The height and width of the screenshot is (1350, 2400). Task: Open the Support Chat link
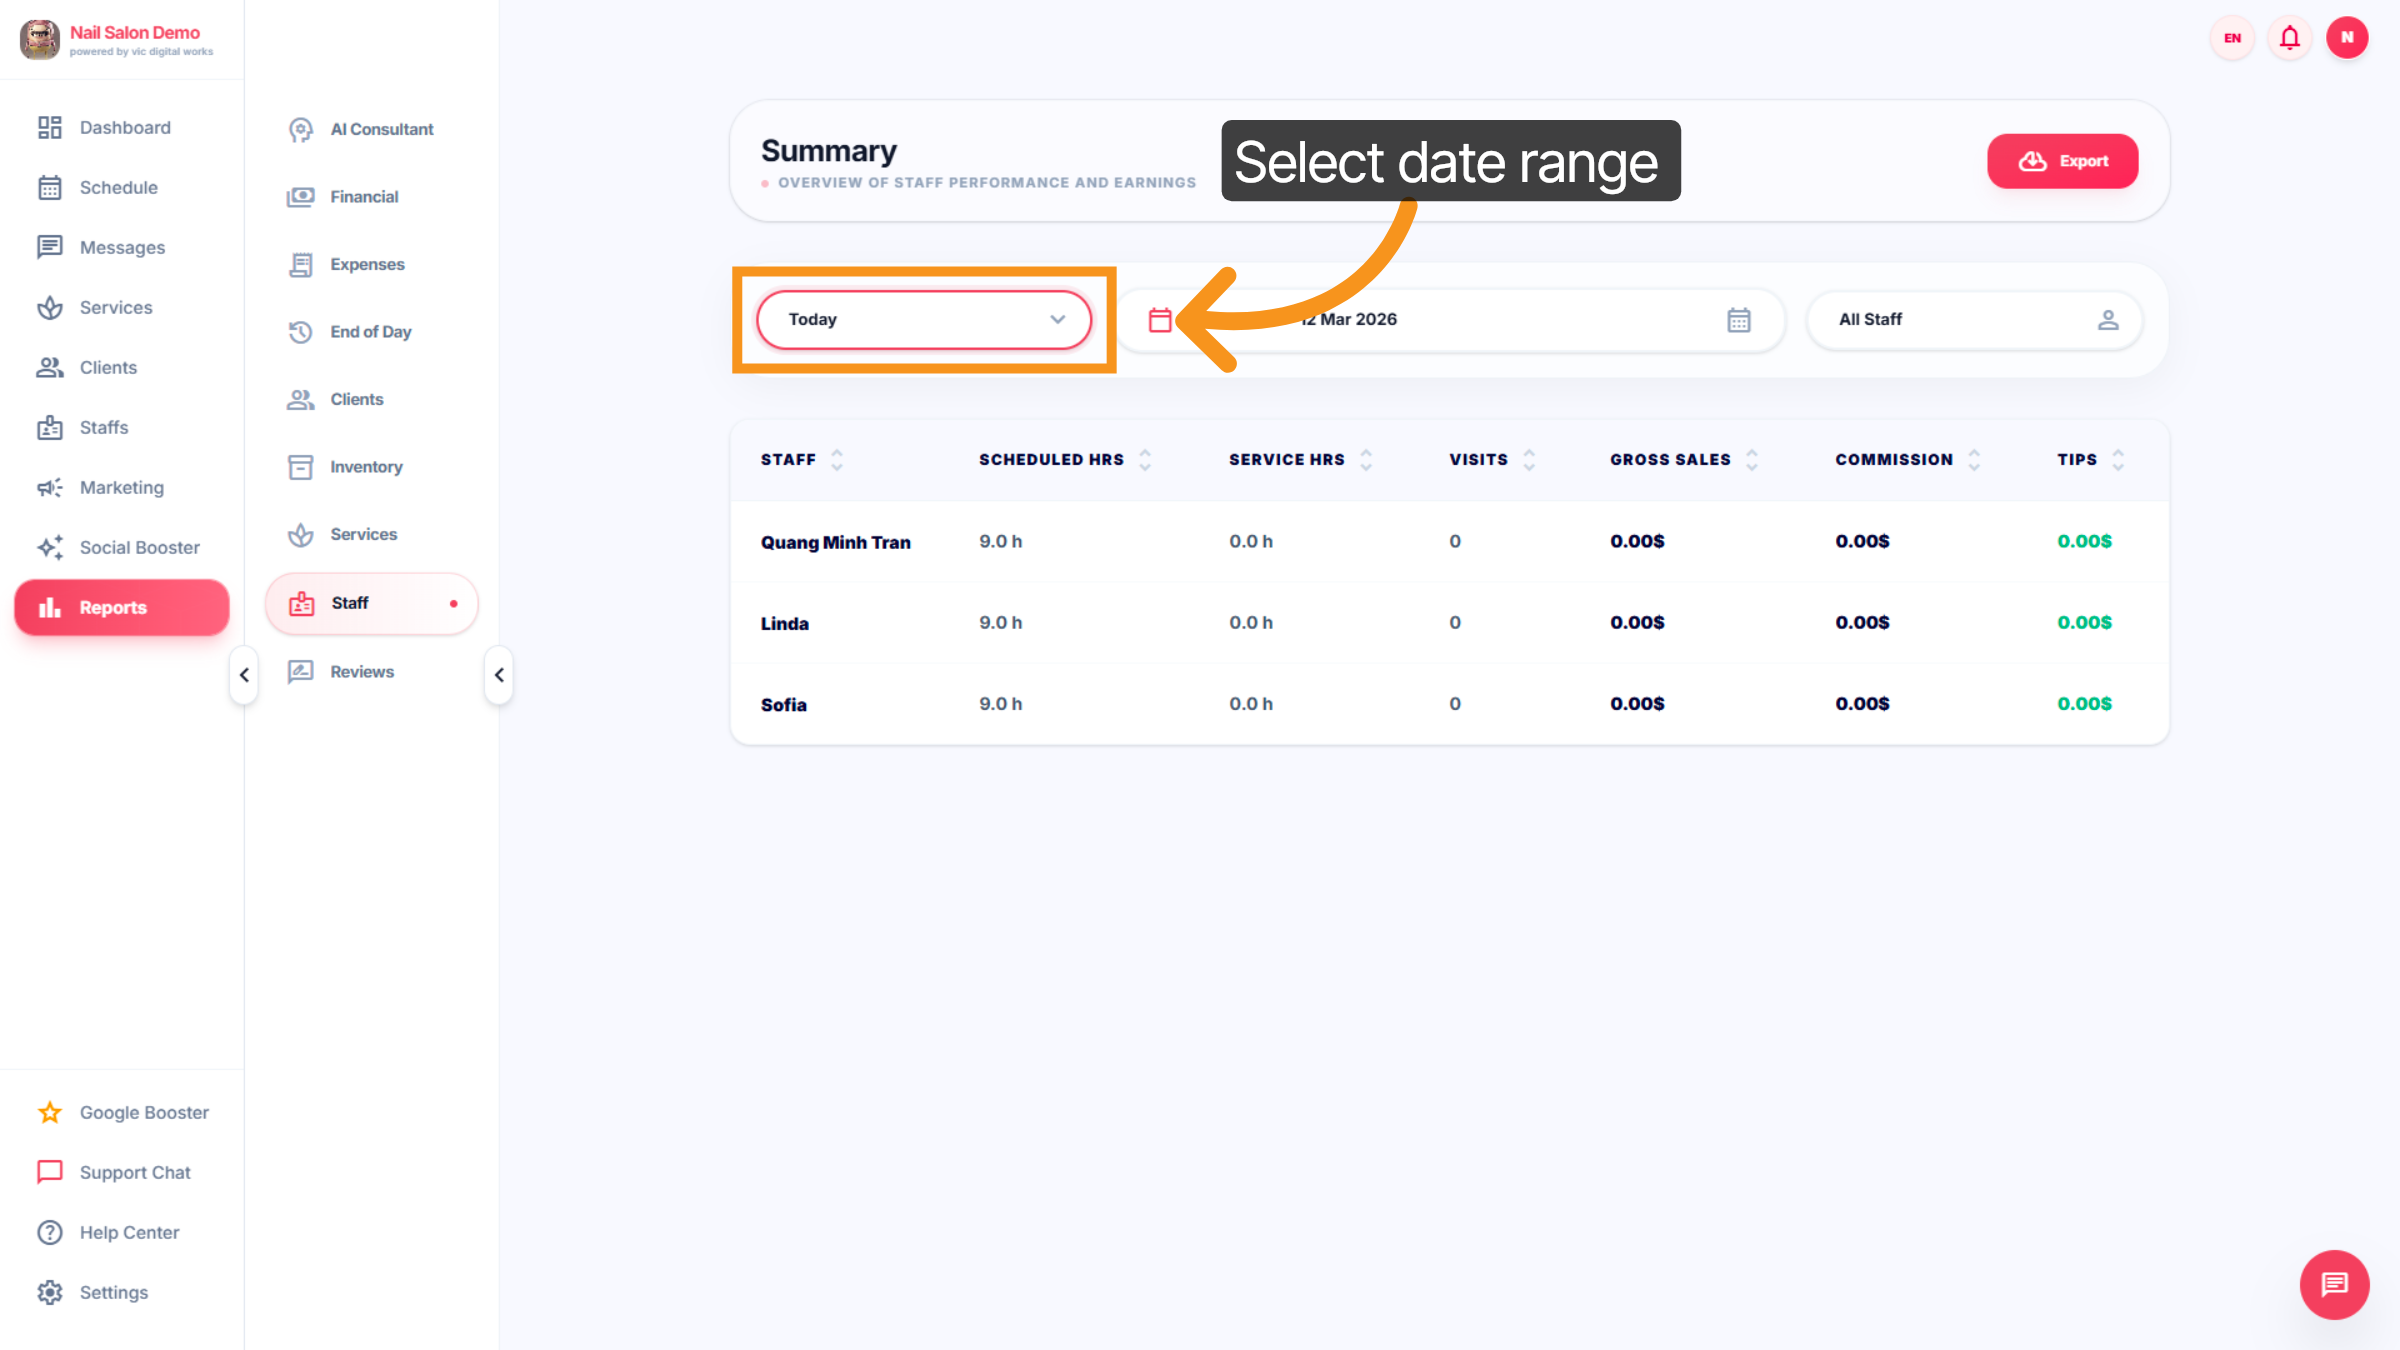coord(135,1172)
